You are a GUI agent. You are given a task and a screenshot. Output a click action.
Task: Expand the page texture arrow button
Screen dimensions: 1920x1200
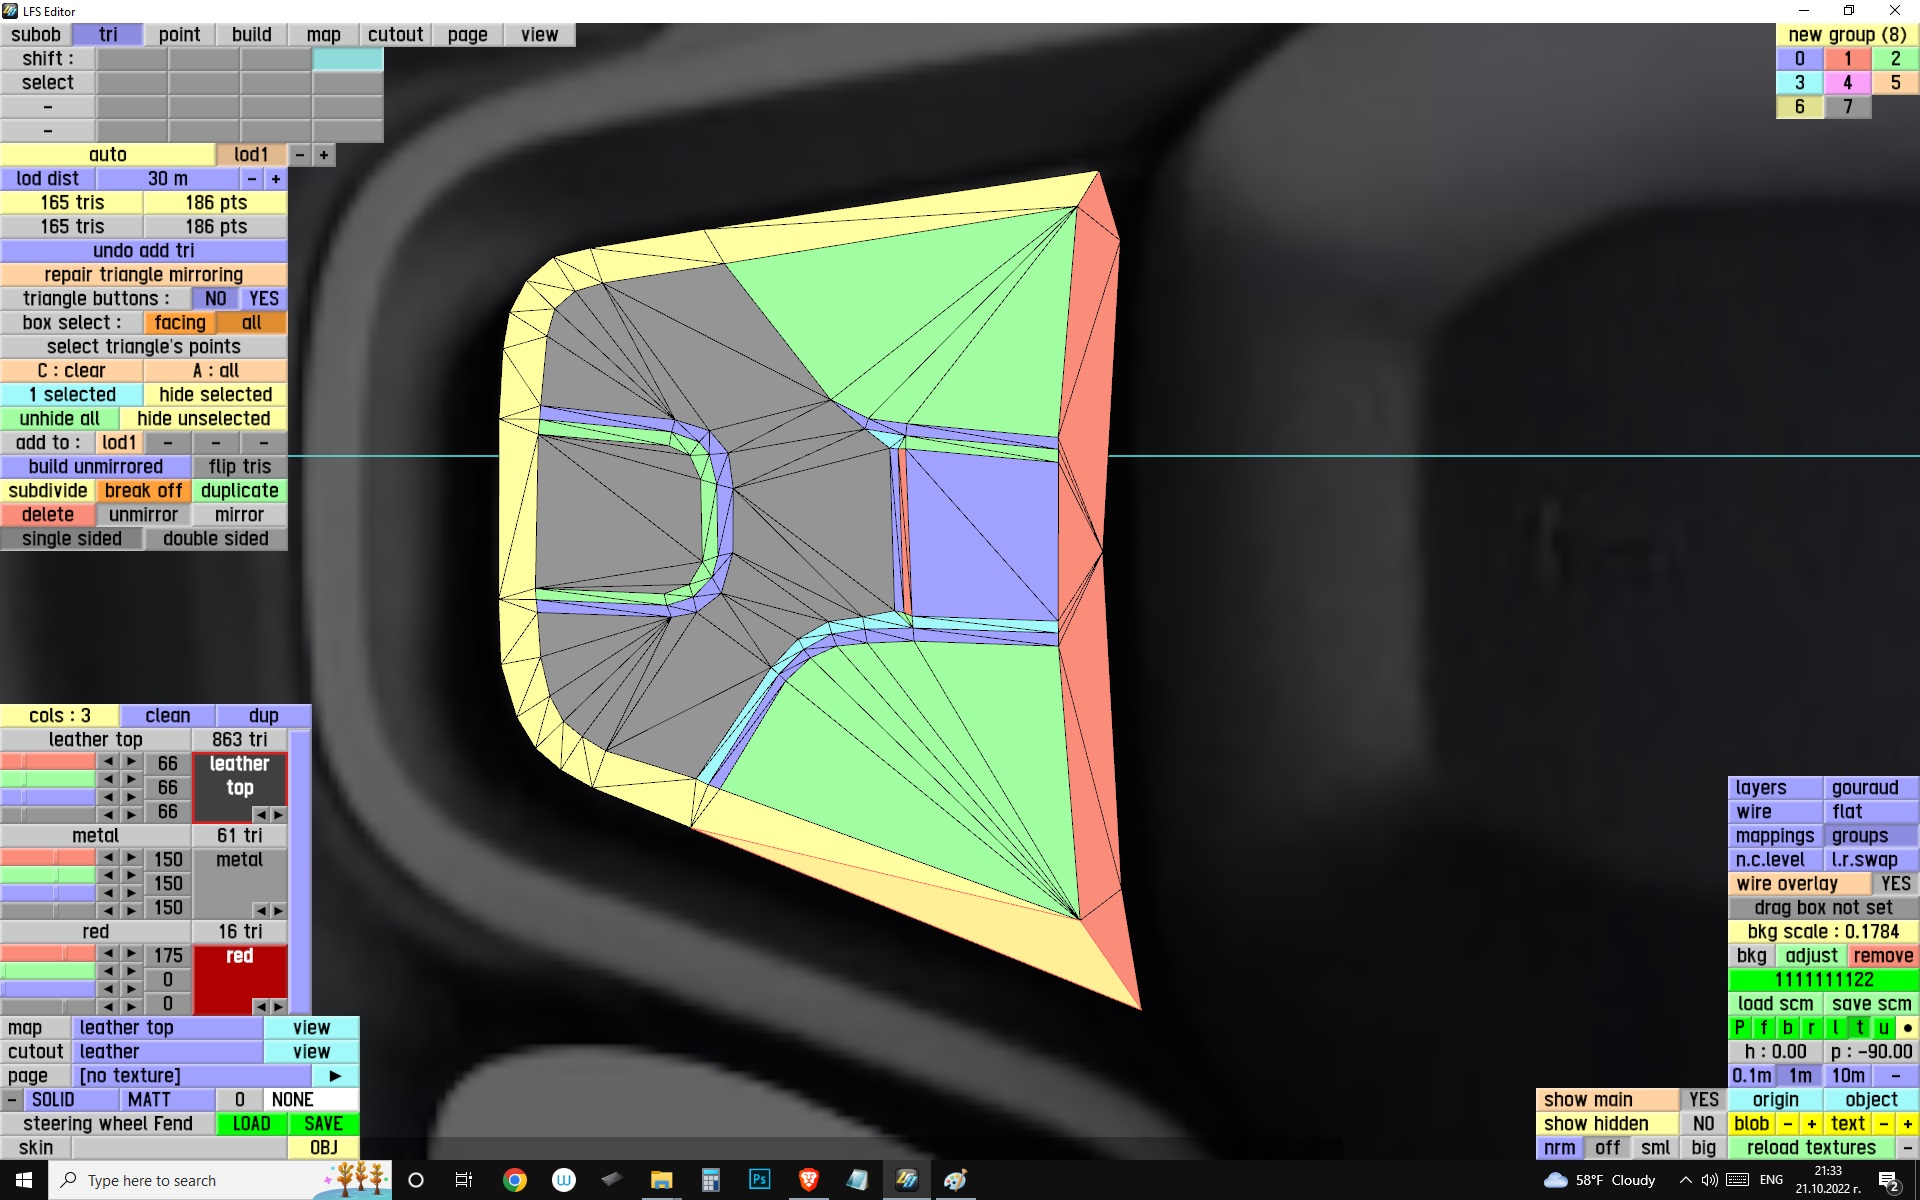335,1076
